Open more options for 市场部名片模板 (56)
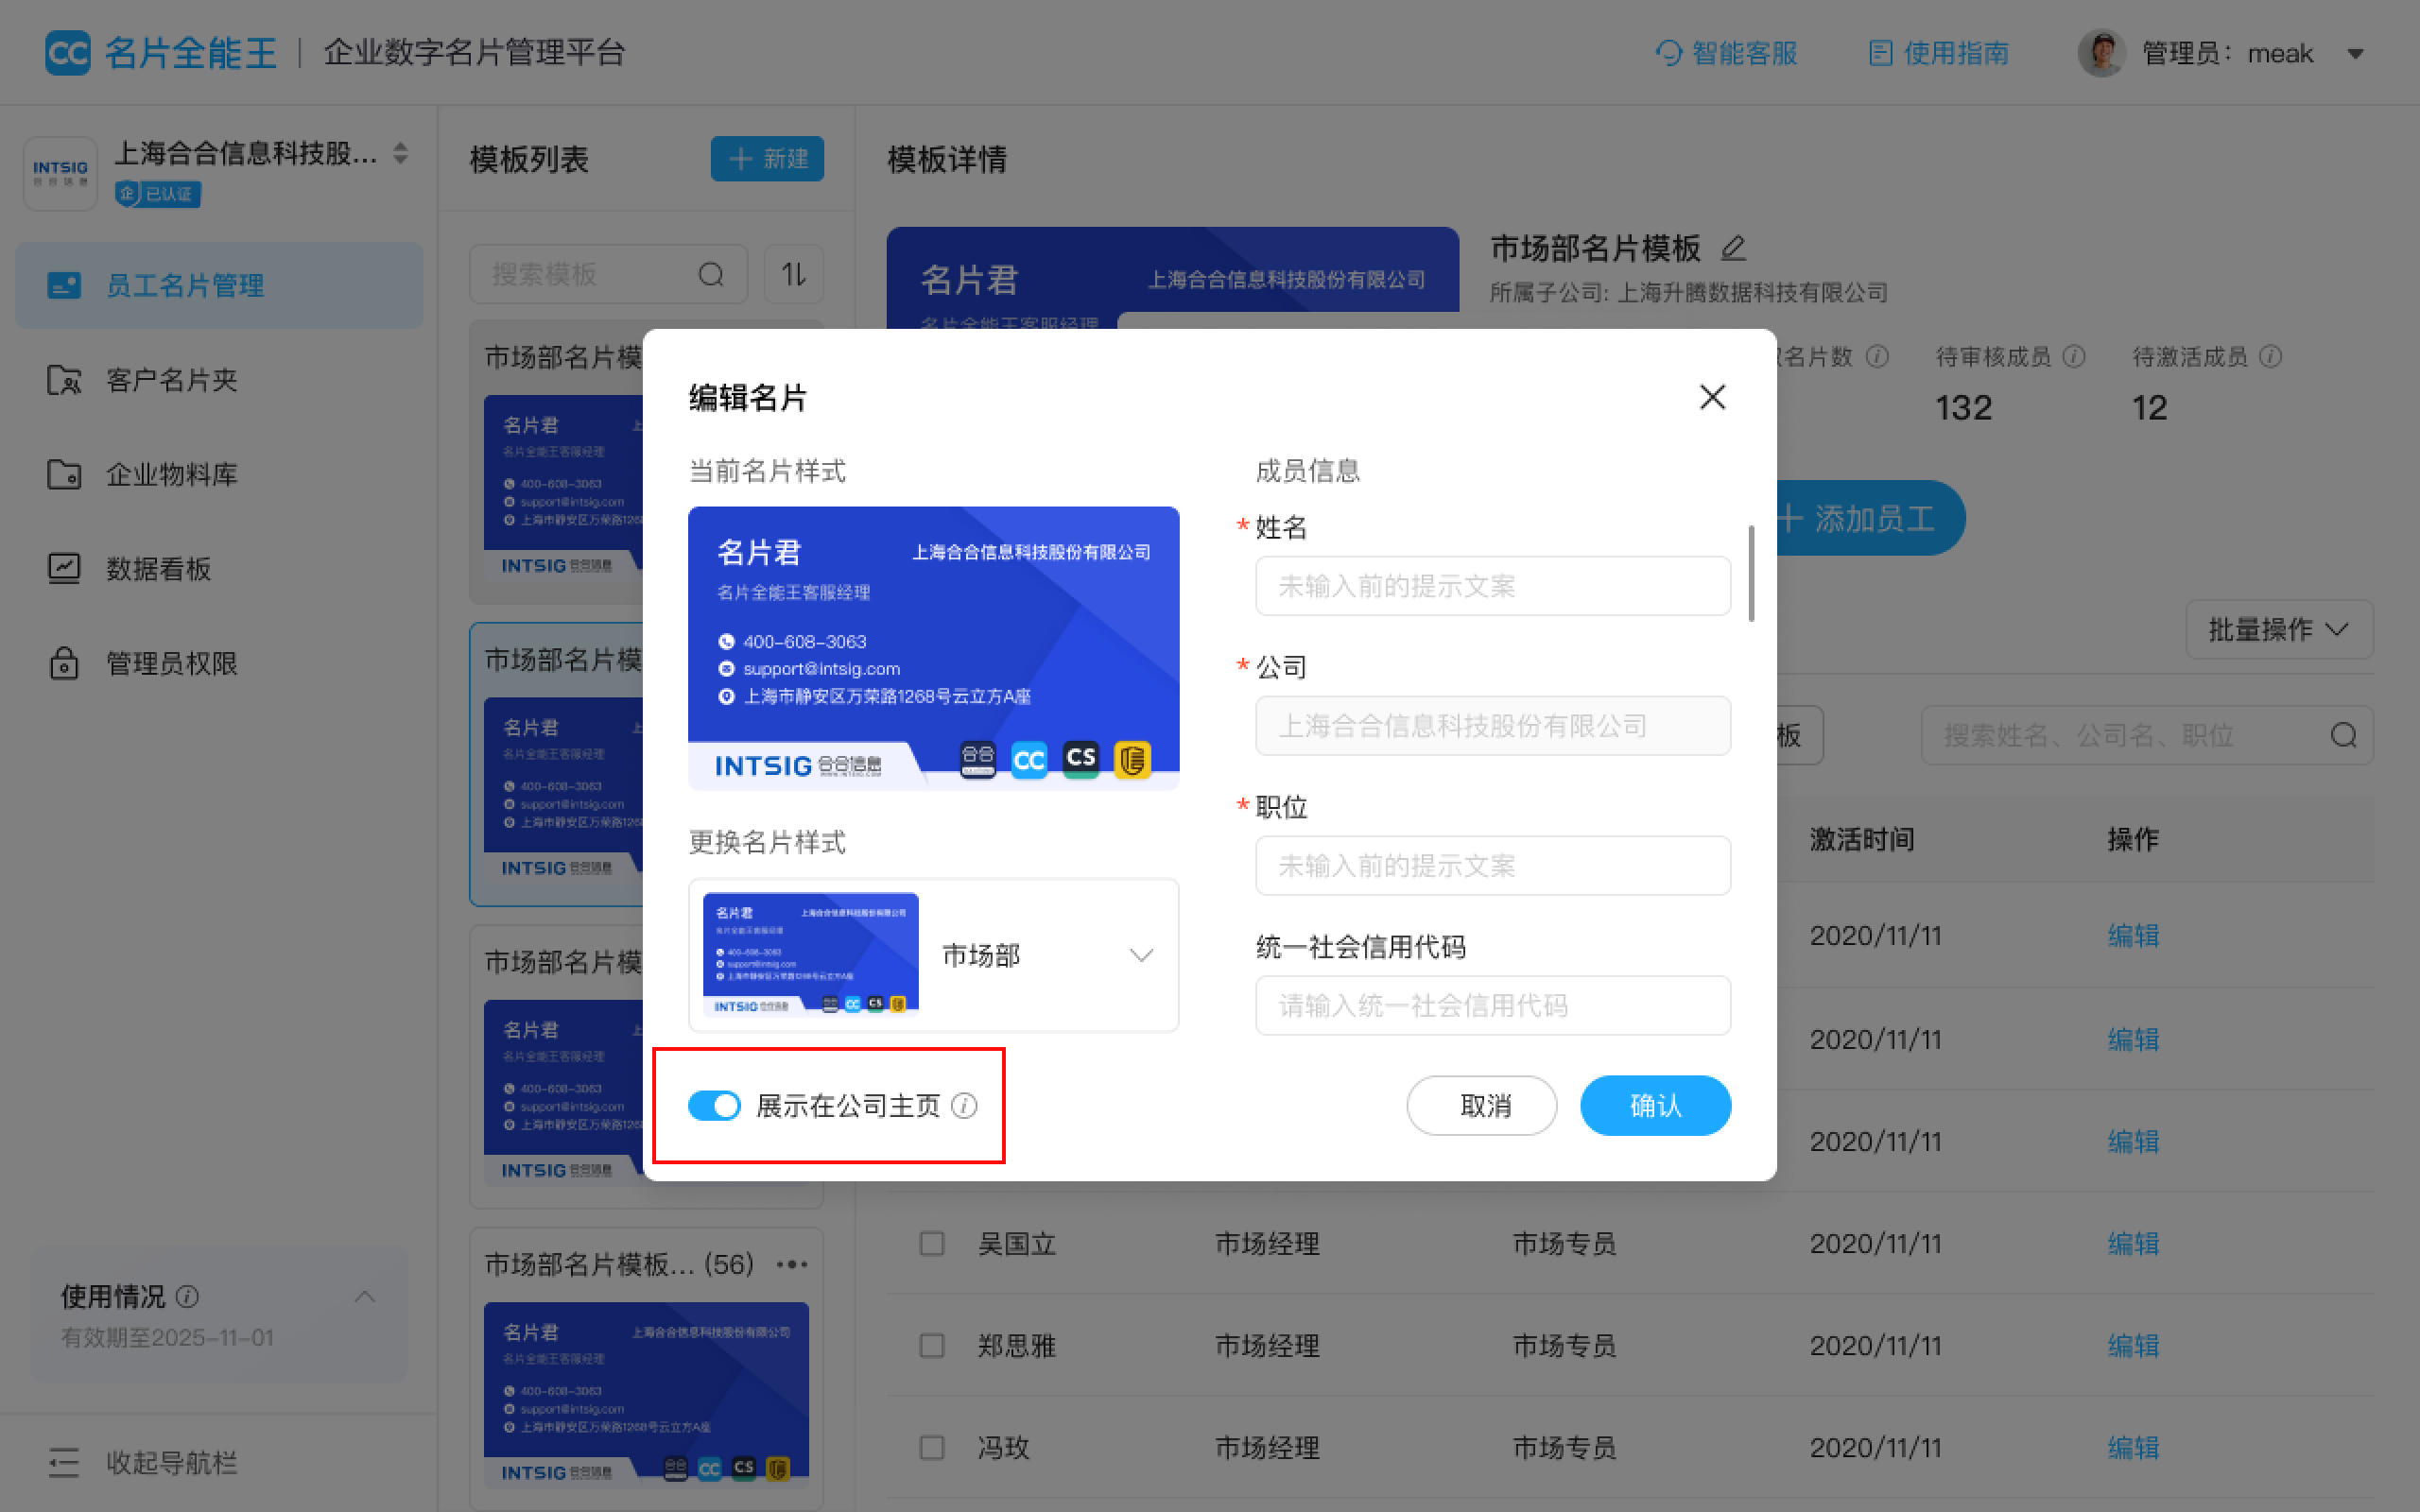 click(792, 1265)
